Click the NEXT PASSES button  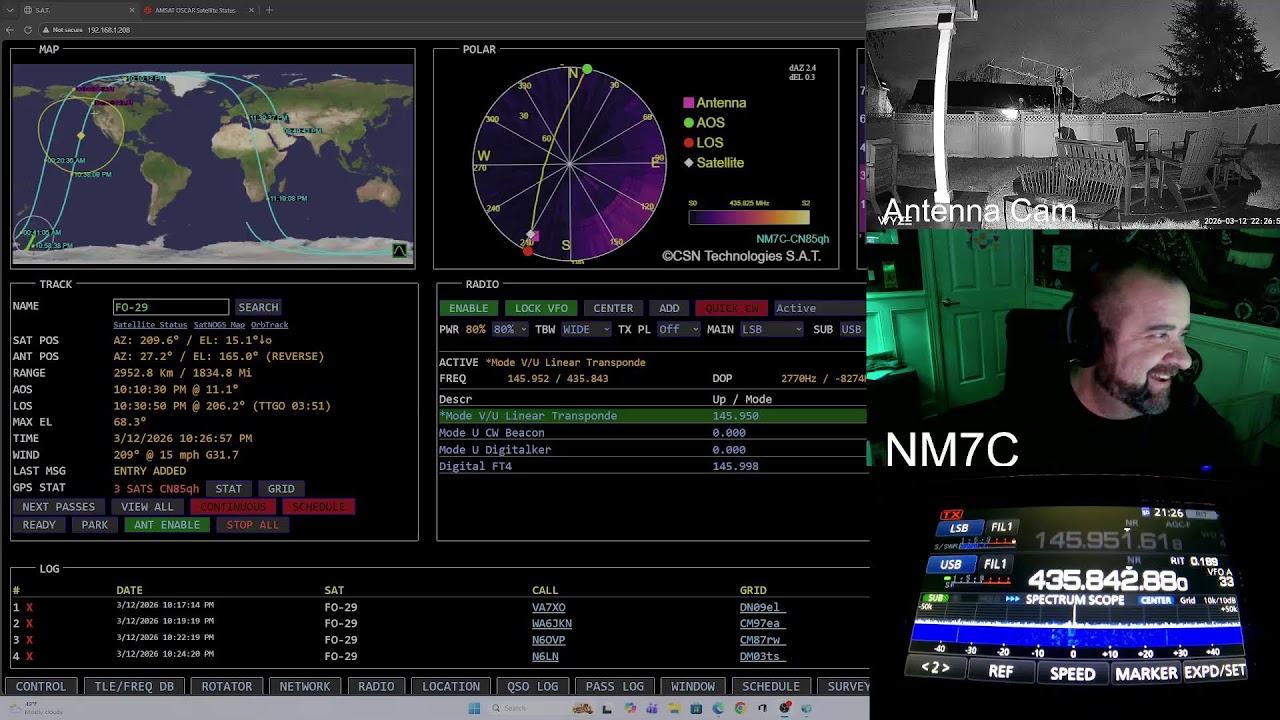click(x=59, y=507)
